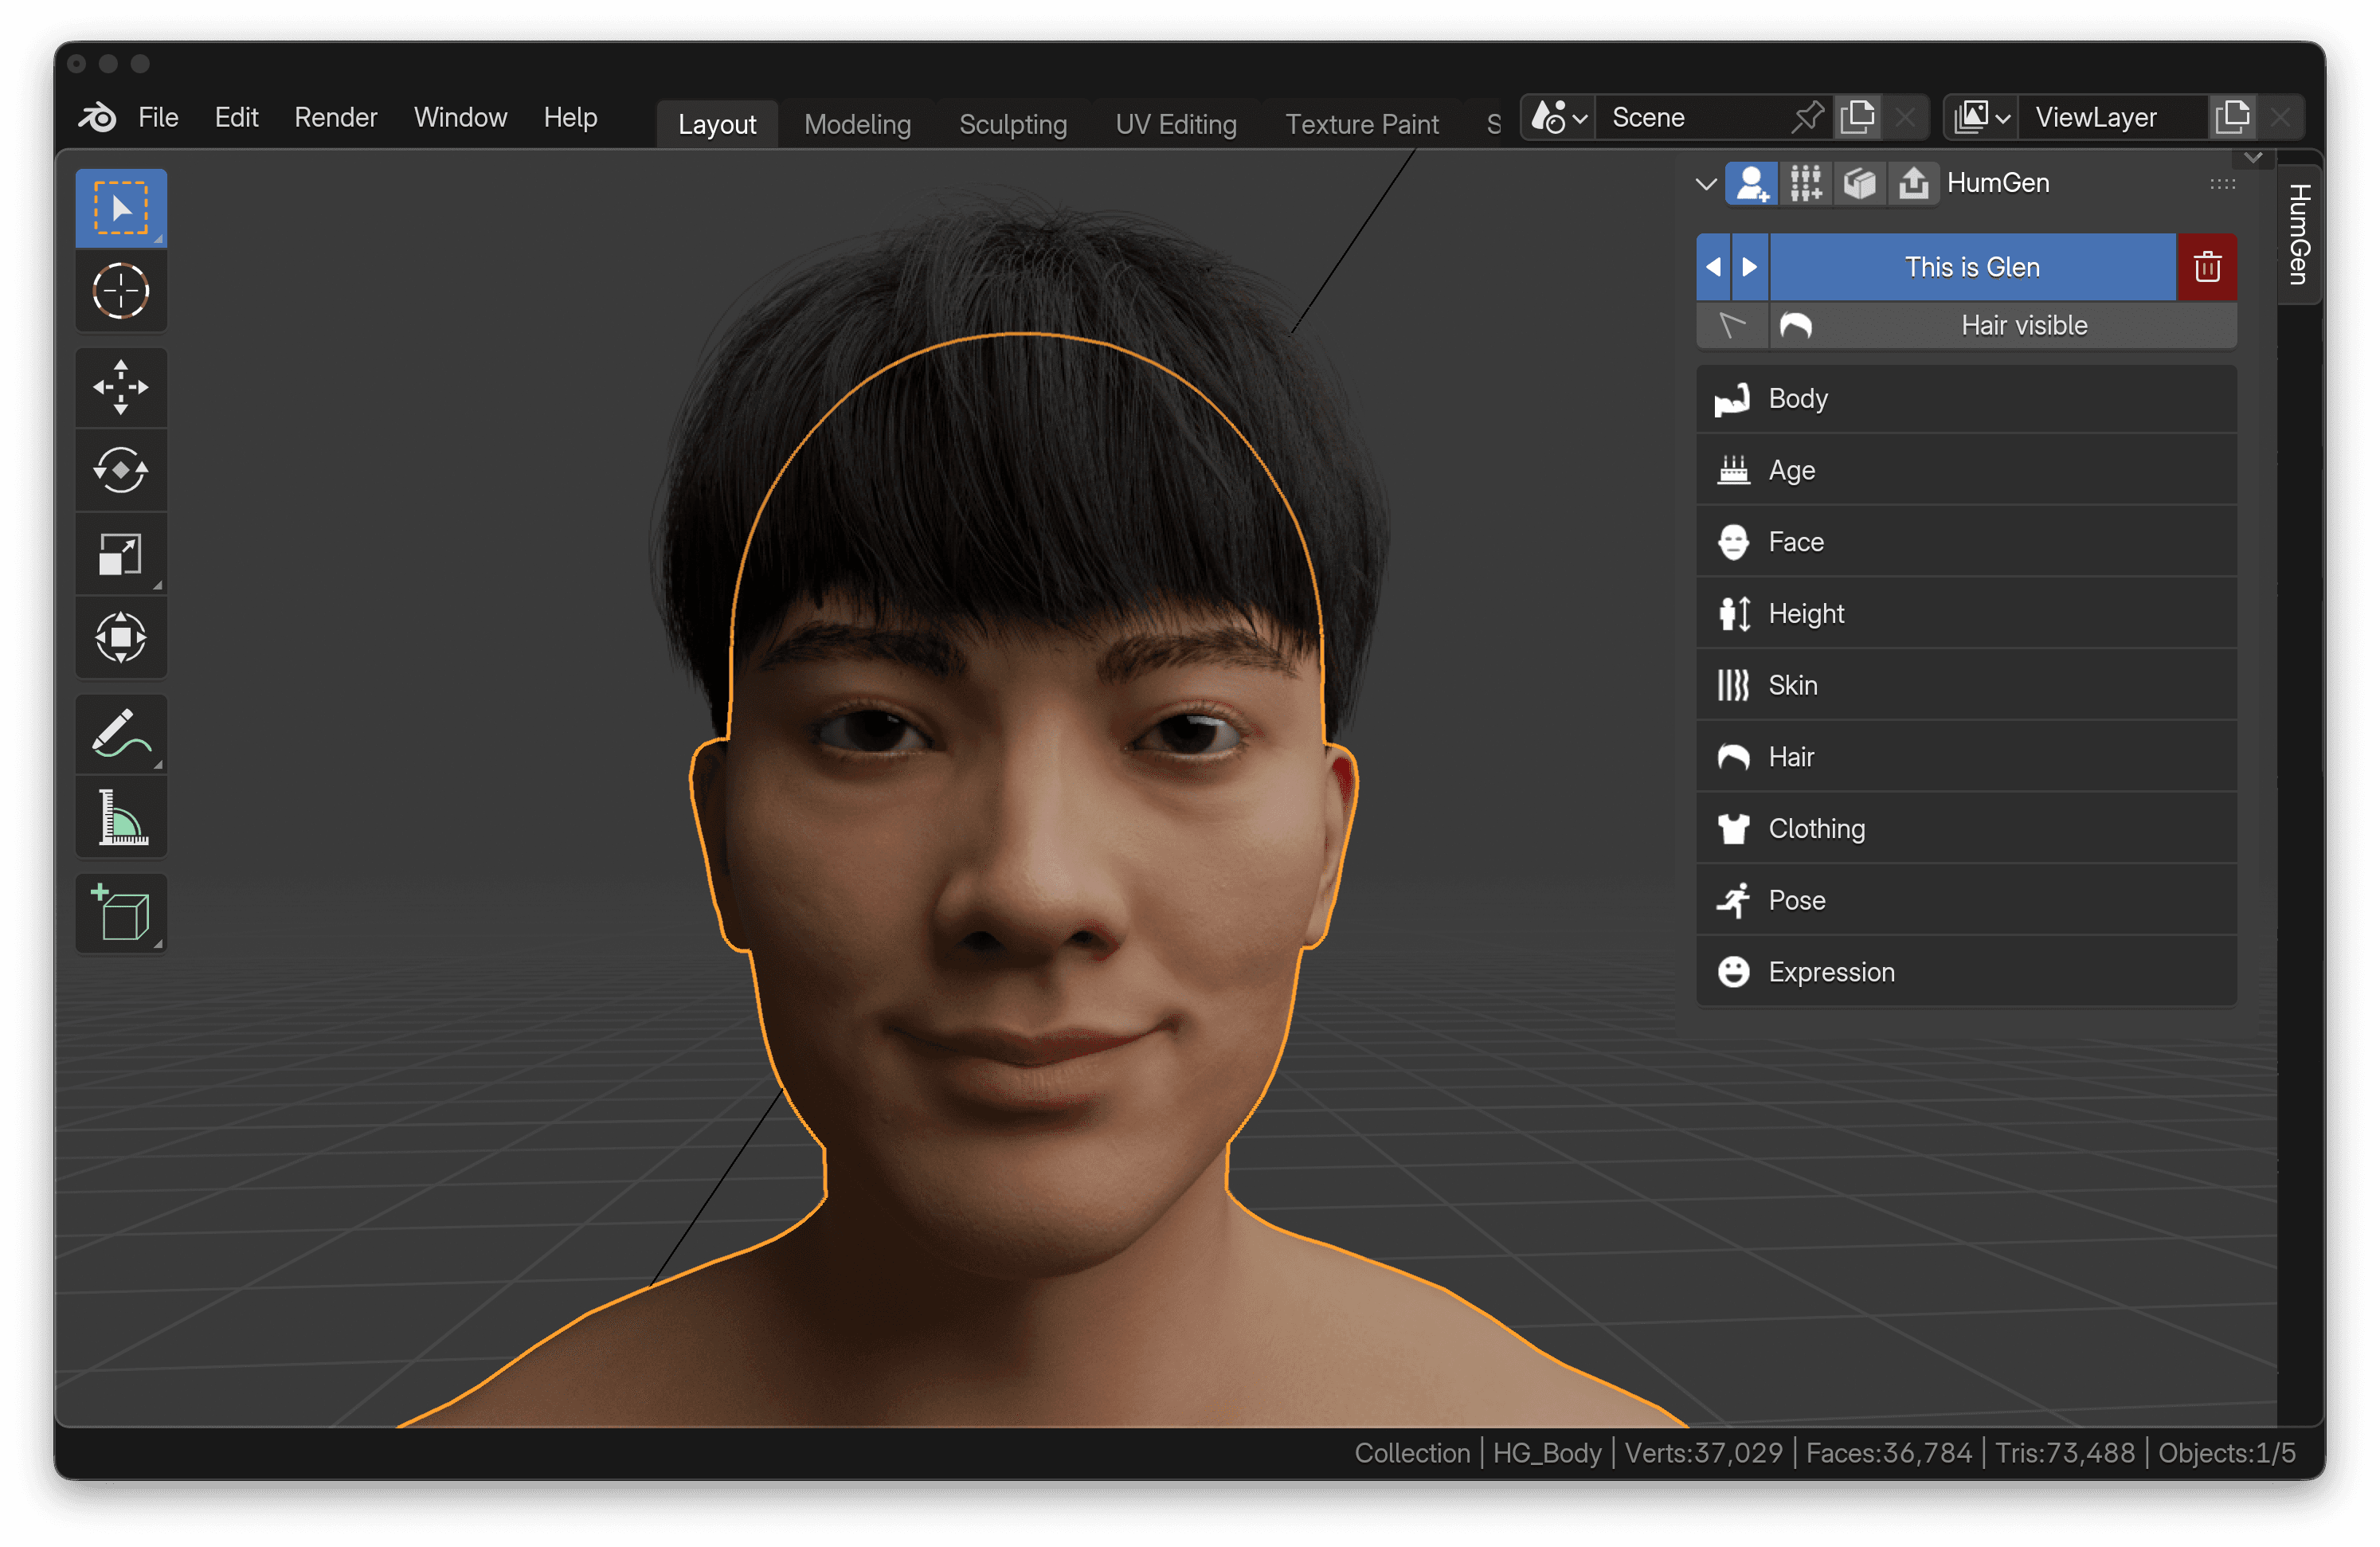
Task: Toggle the Hair visible button
Action: click(2002, 325)
